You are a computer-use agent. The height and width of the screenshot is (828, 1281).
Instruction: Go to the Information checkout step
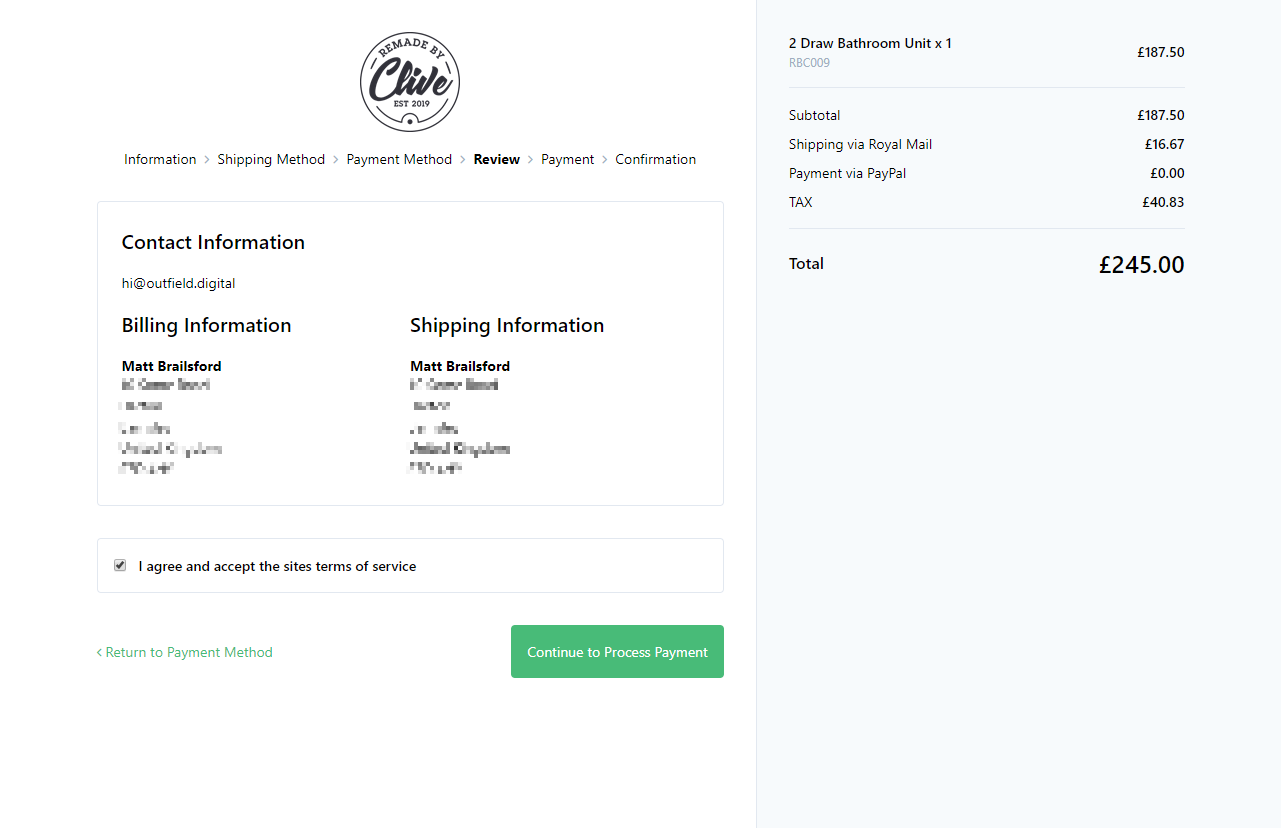coord(160,160)
